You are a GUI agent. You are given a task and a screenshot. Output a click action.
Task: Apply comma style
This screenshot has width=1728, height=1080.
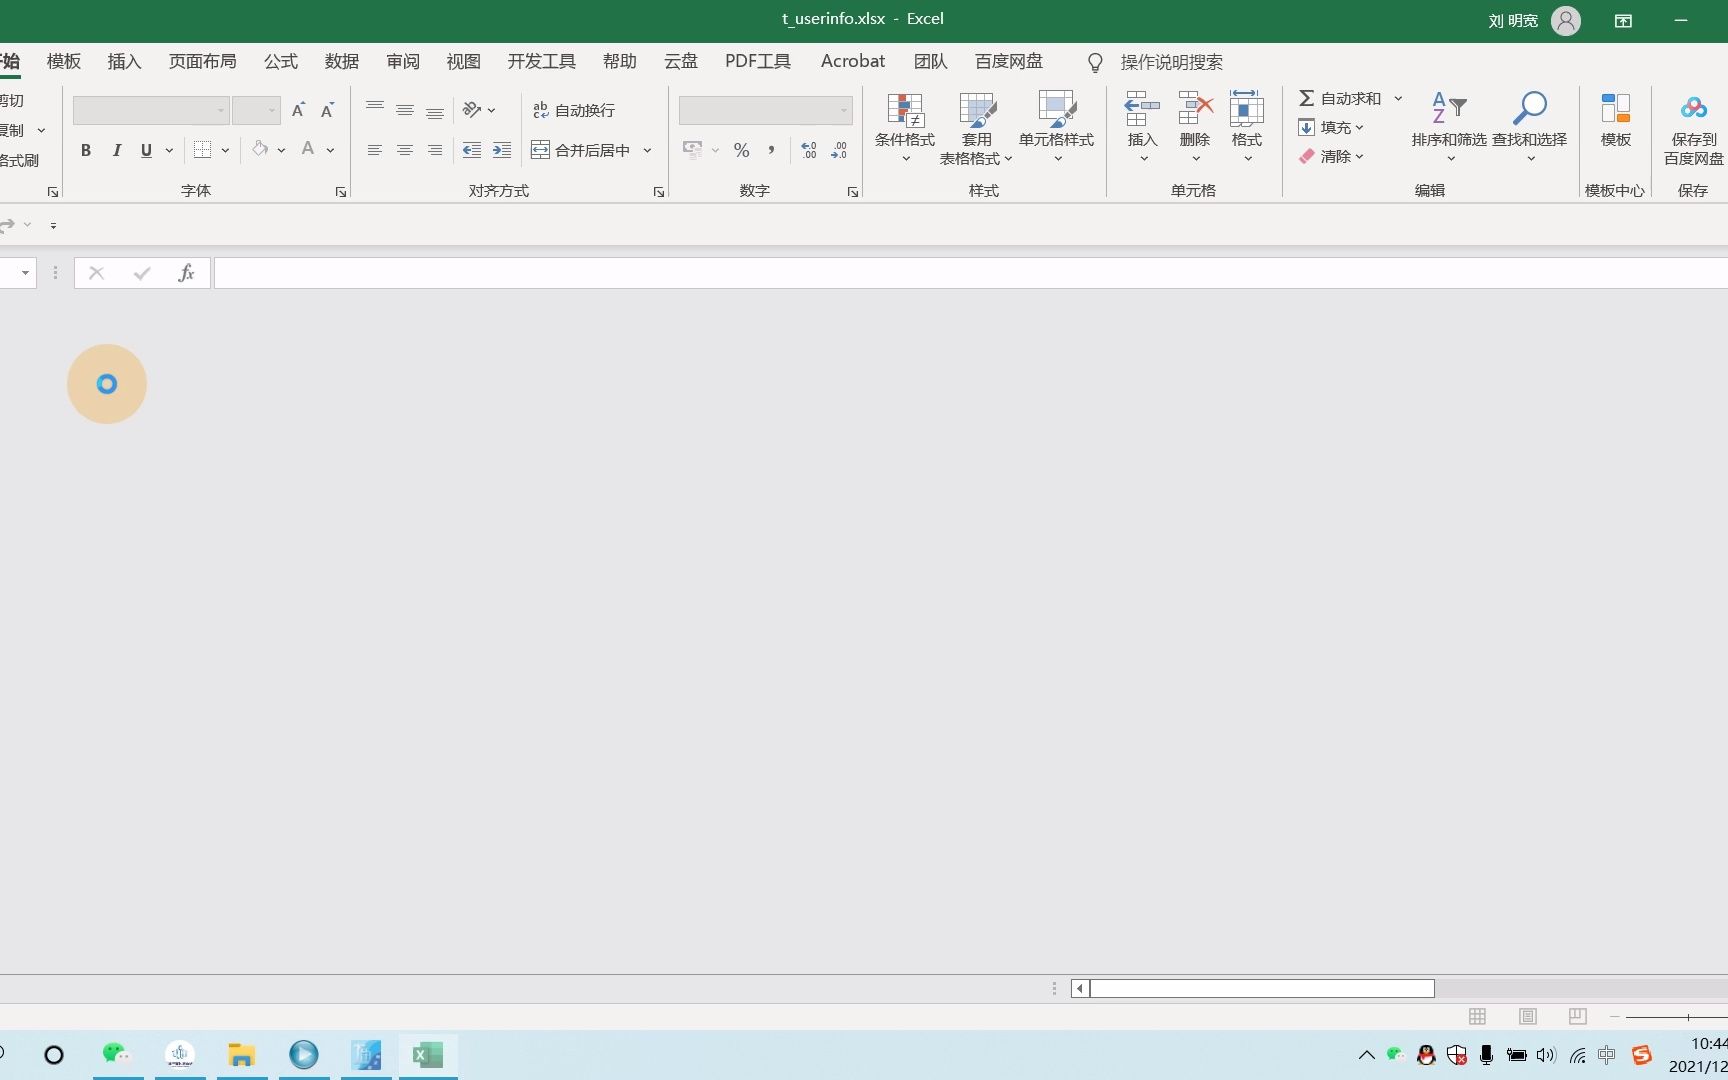[x=771, y=150]
